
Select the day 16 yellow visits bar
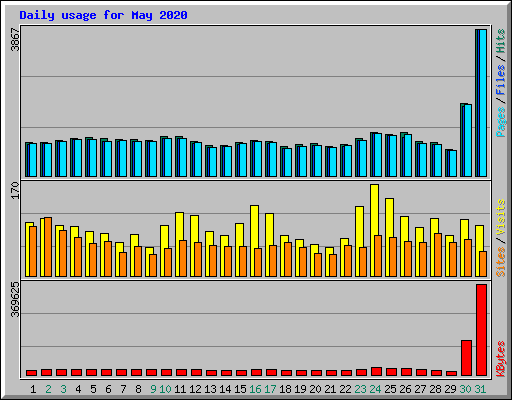point(254,241)
